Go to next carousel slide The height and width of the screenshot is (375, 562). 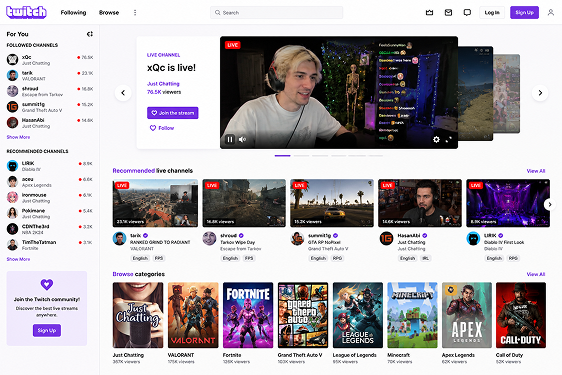[x=540, y=93]
